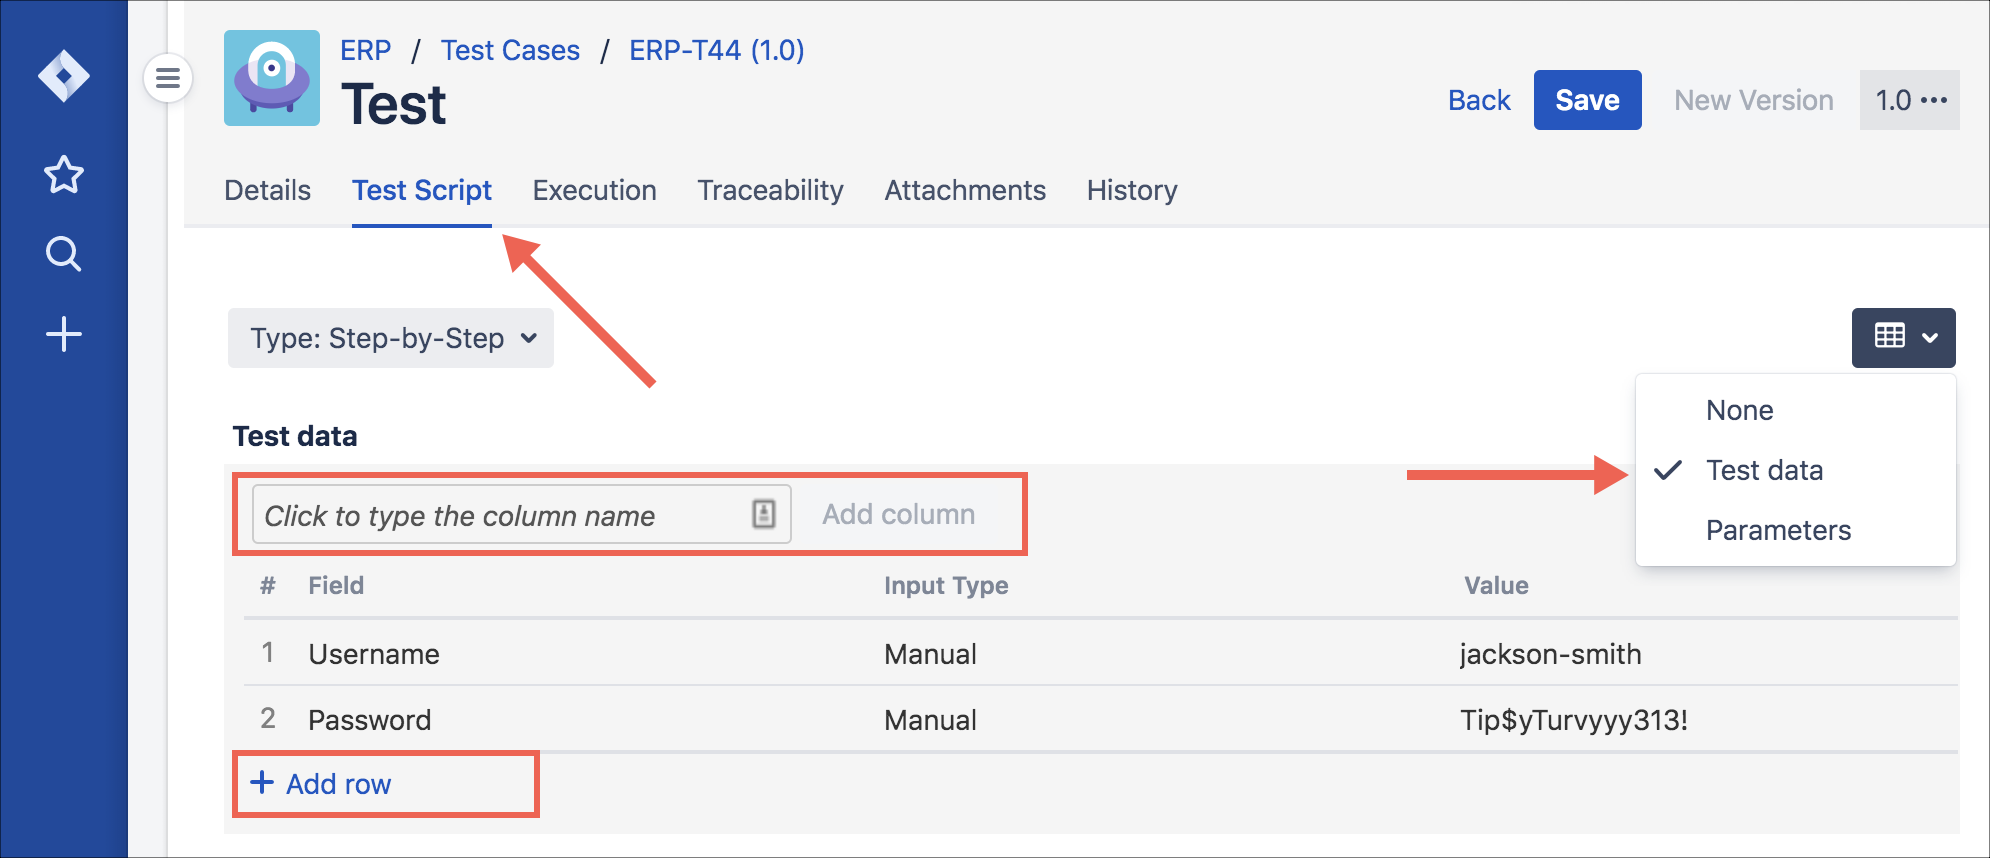Click the icon inside the column name field
The height and width of the screenshot is (858, 1990).
coord(764,514)
